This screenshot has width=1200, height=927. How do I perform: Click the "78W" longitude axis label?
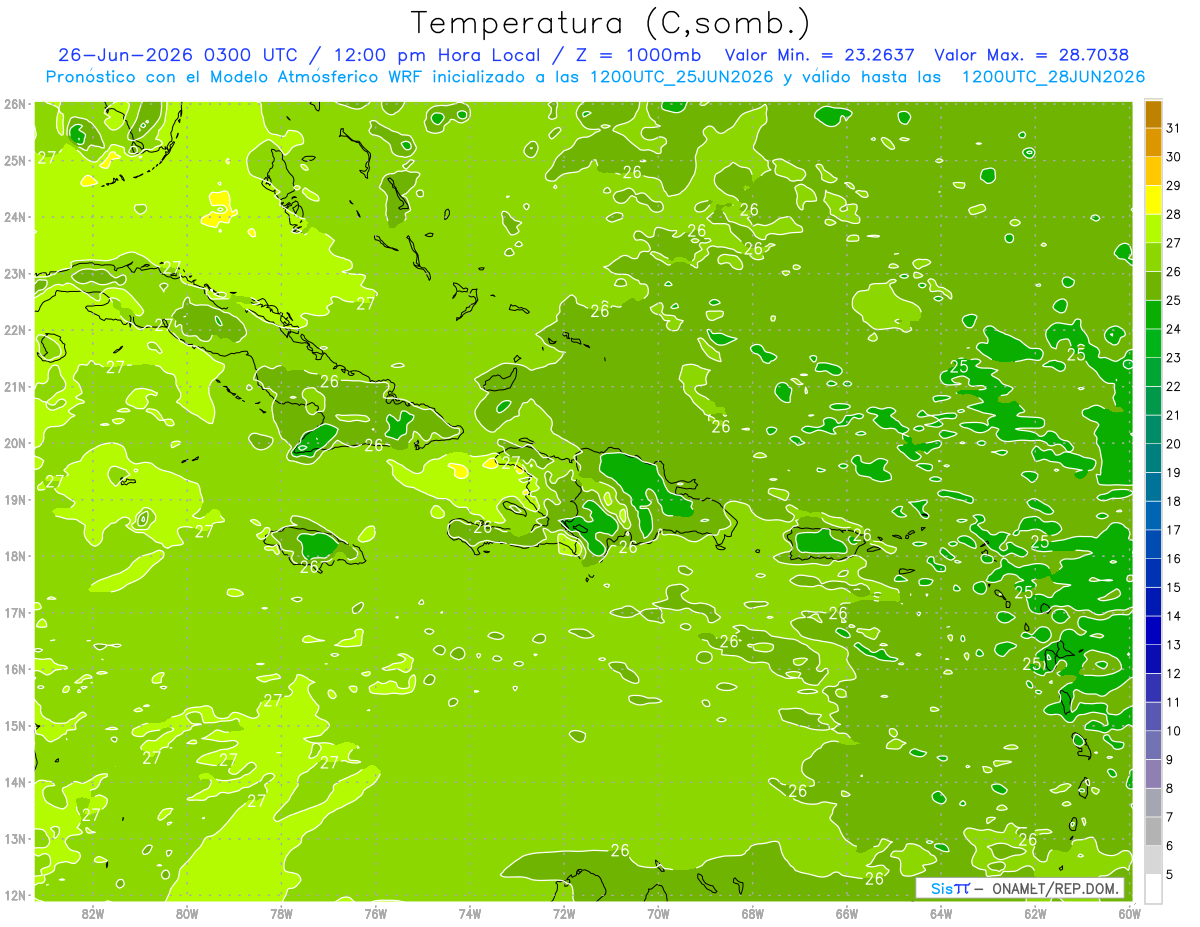[281, 913]
